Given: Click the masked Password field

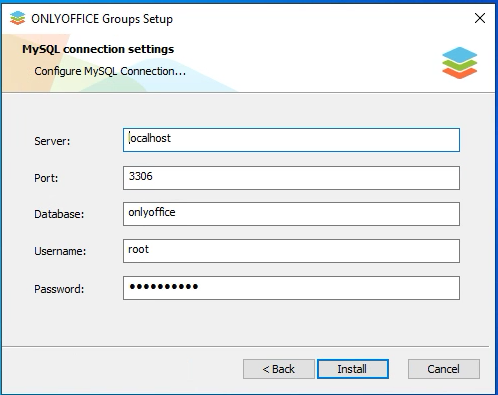Looking at the screenshot, I should (x=291, y=288).
